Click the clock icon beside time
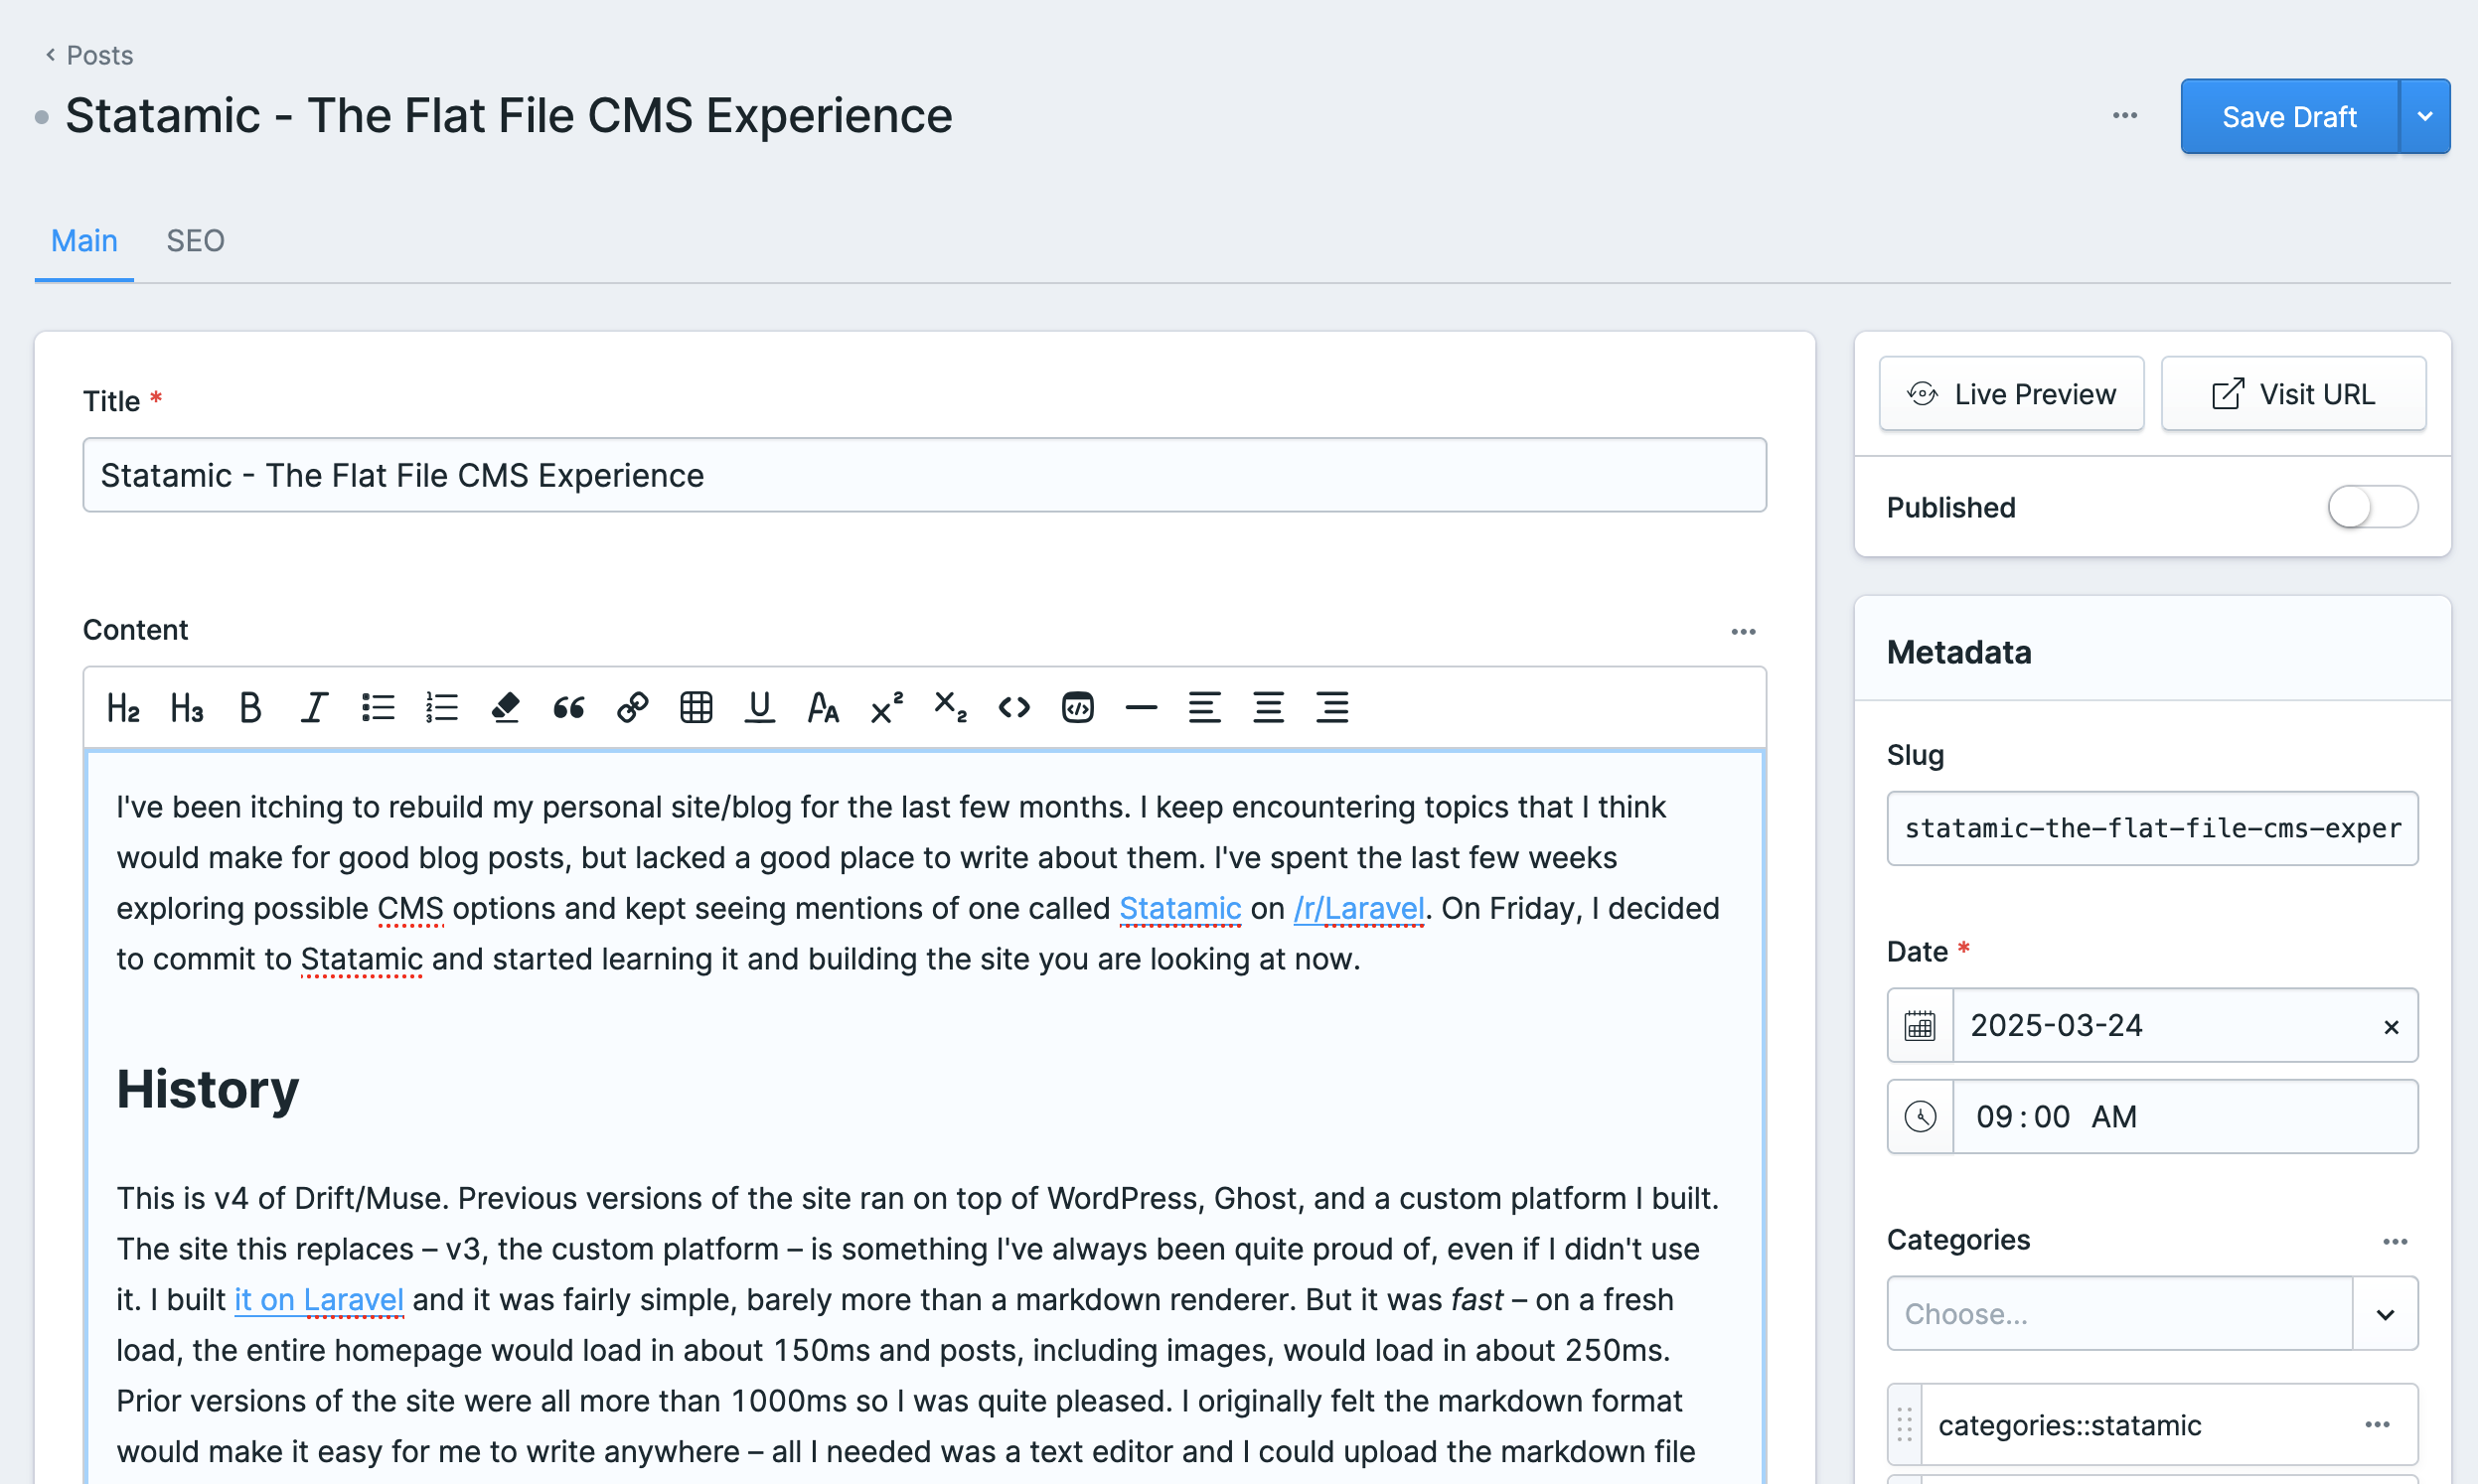The height and width of the screenshot is (1484, 2478). point(1920,1117)
